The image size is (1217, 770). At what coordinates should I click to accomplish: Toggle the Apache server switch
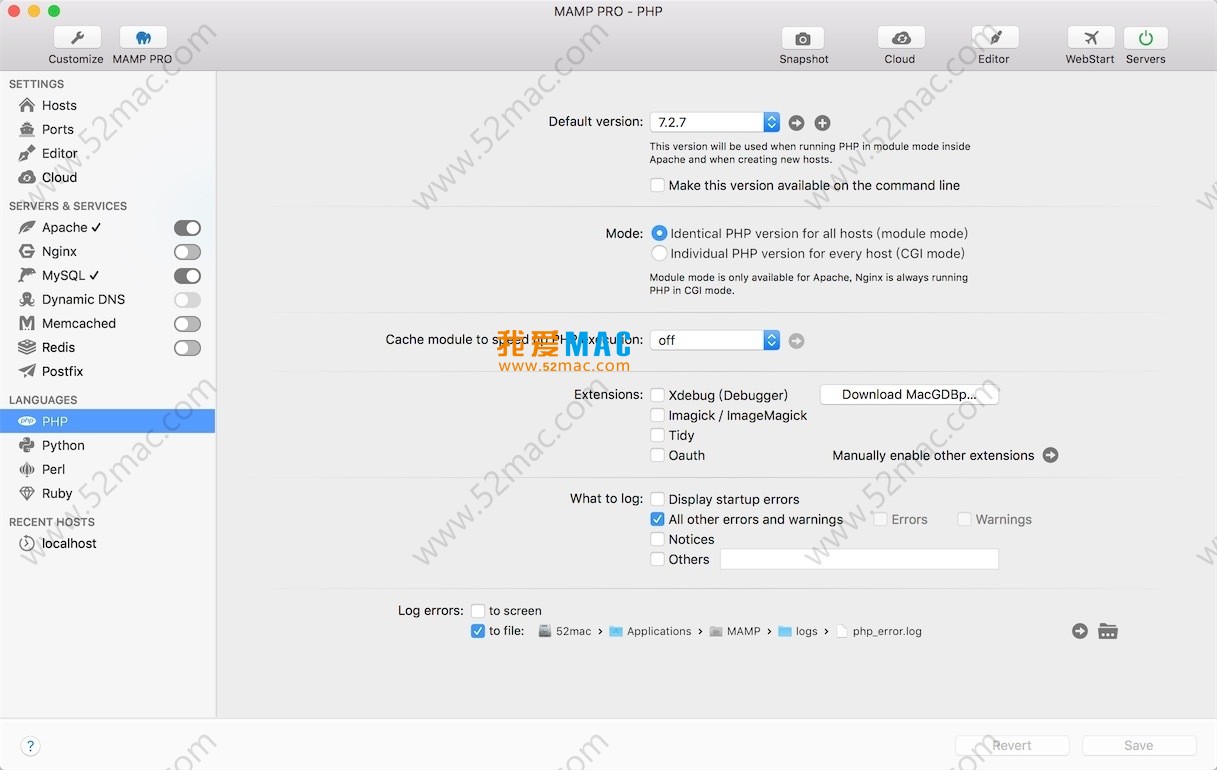tap(187, 228)
